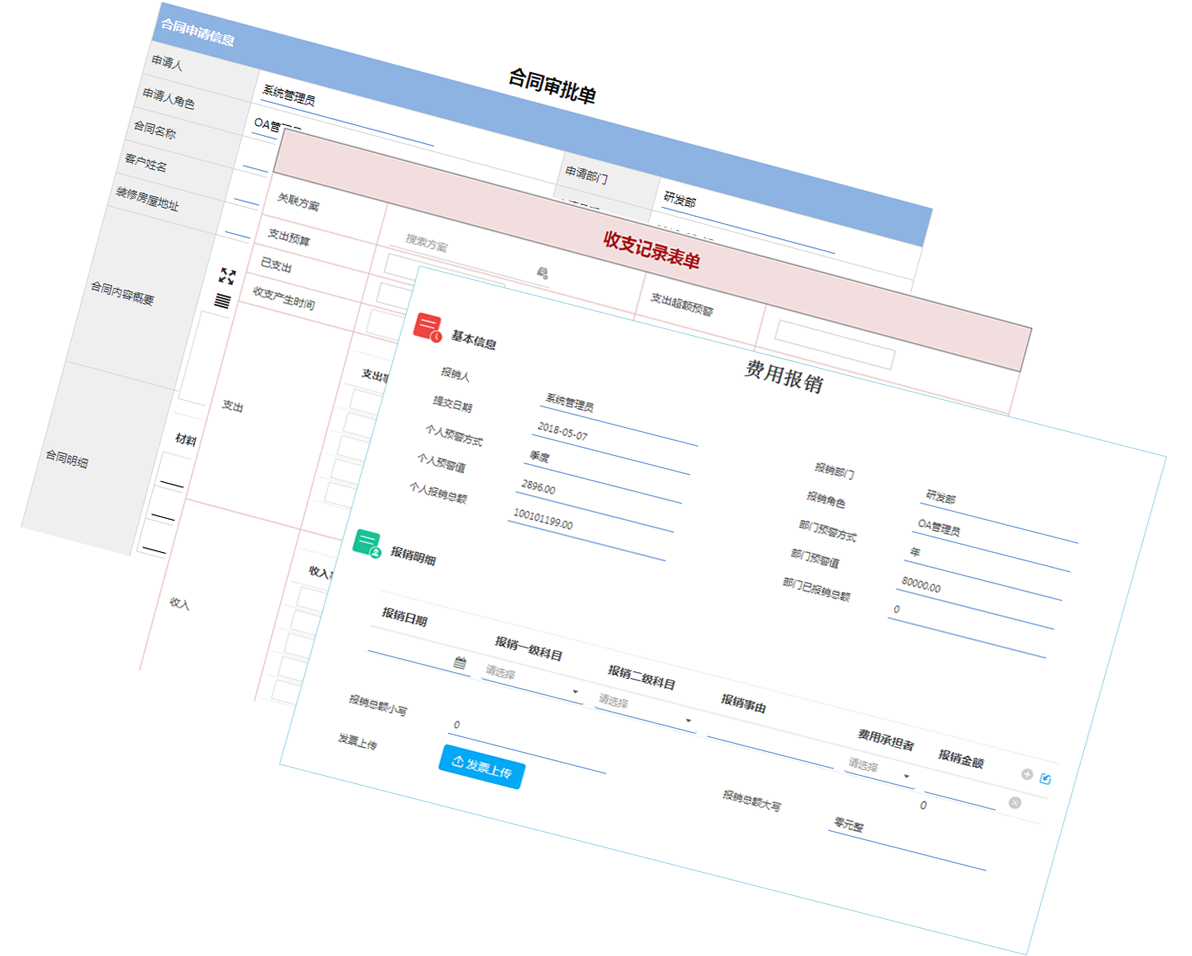Click the 支出预算 label
1192x956 pixels.
(289, 238)
